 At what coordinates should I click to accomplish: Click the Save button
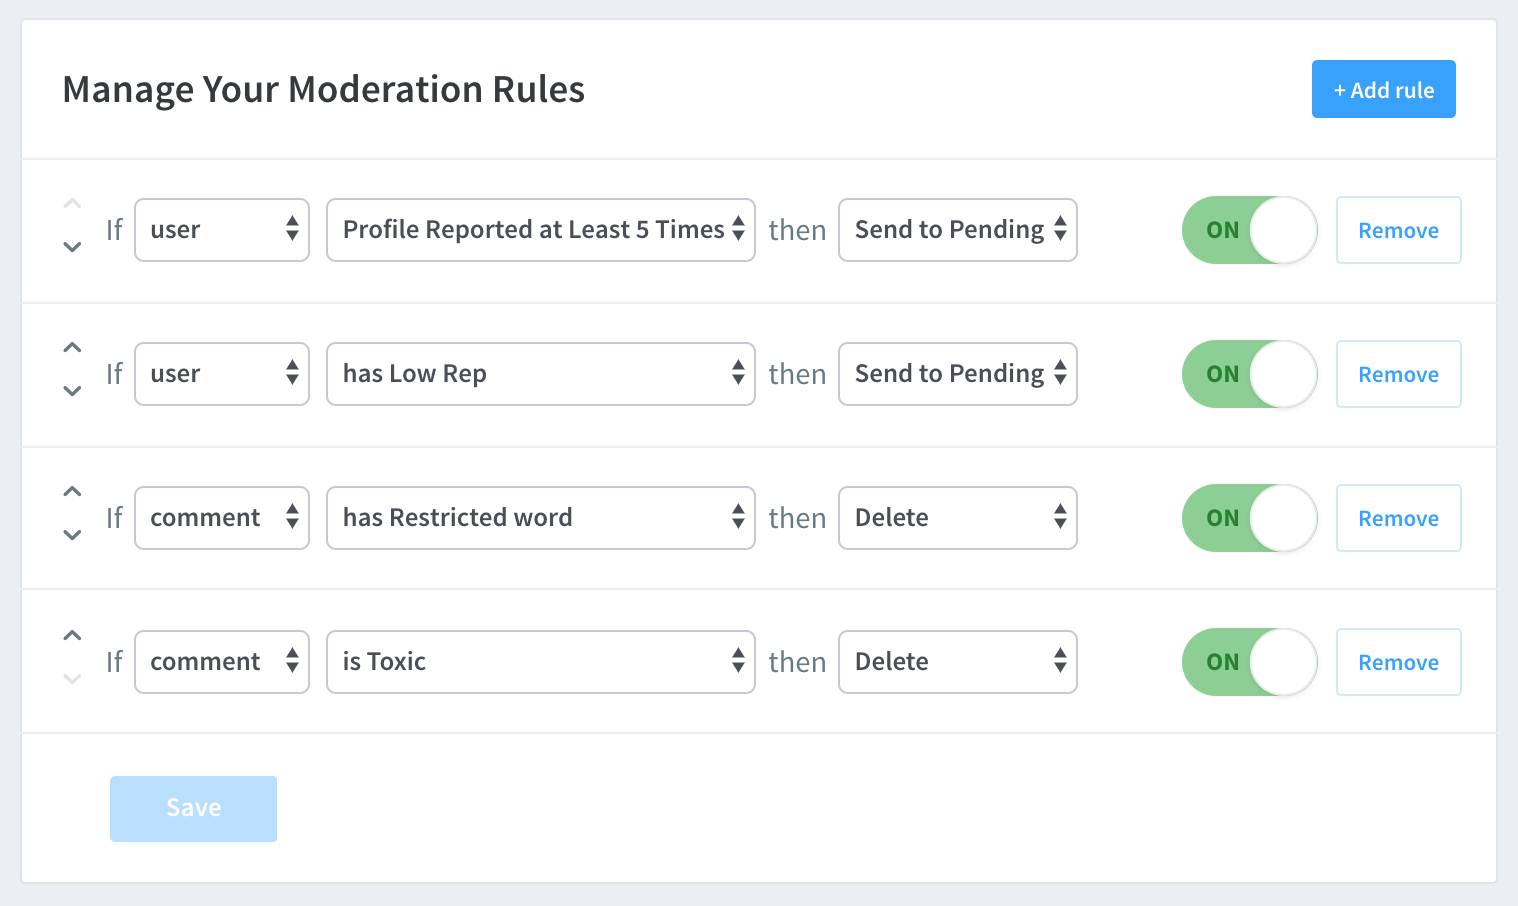pos(193,808)
